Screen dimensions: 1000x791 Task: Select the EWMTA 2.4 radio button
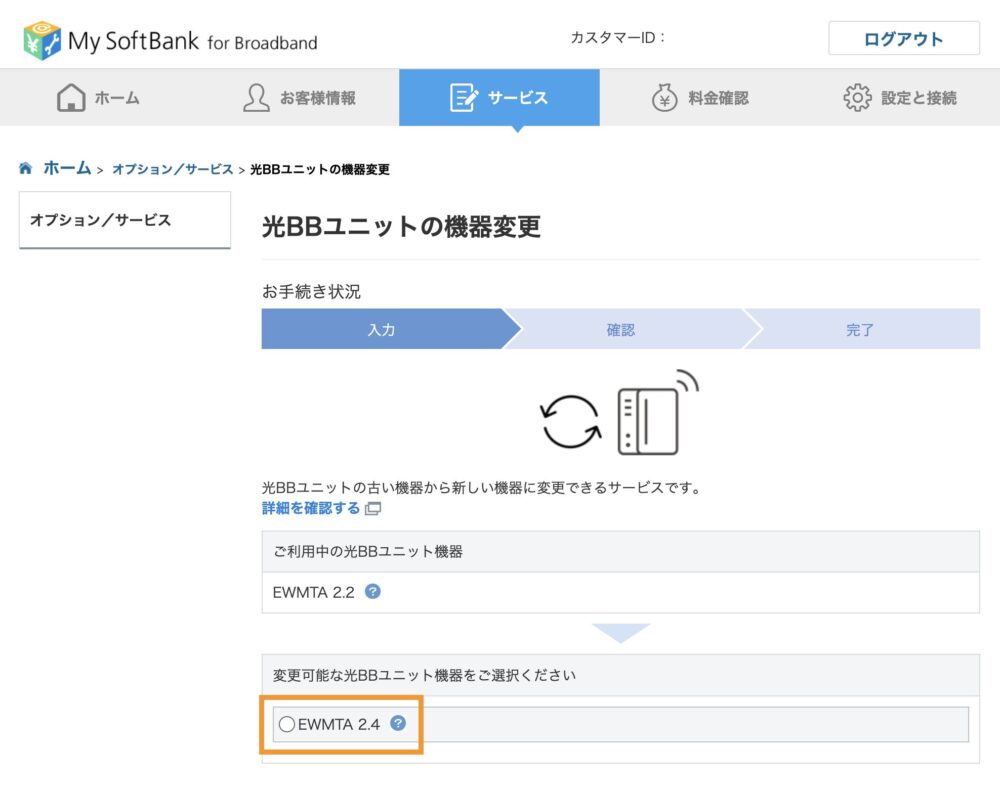pos(286,724)
